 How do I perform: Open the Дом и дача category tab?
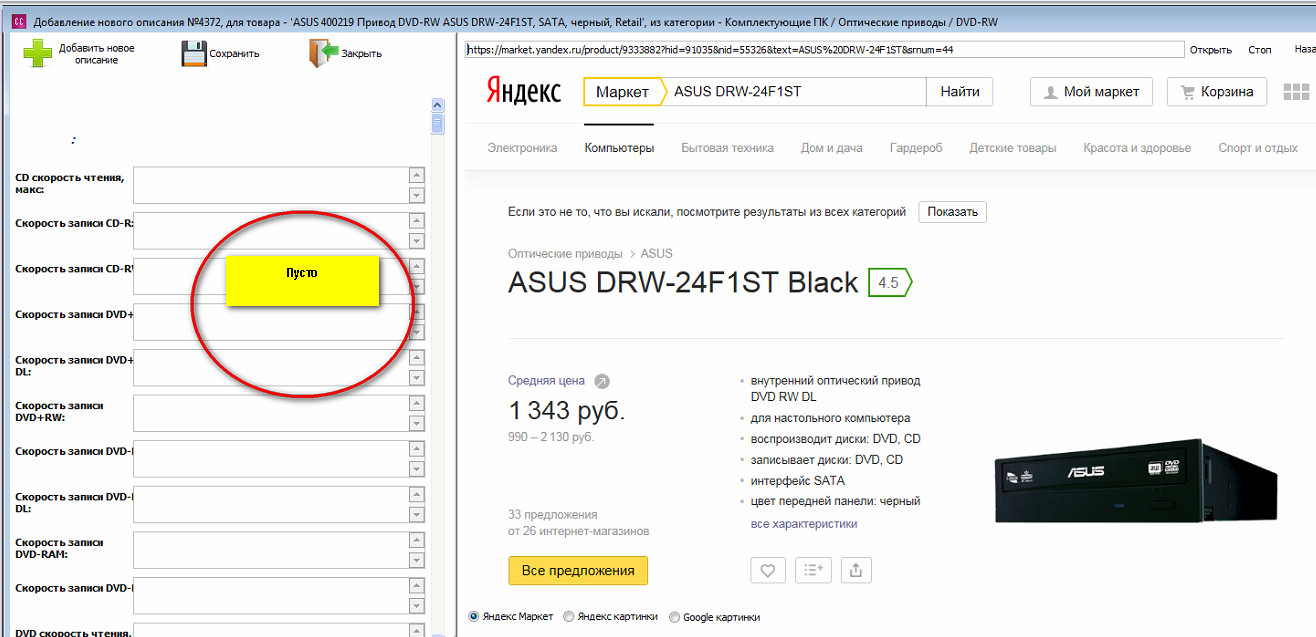[831, 148]
